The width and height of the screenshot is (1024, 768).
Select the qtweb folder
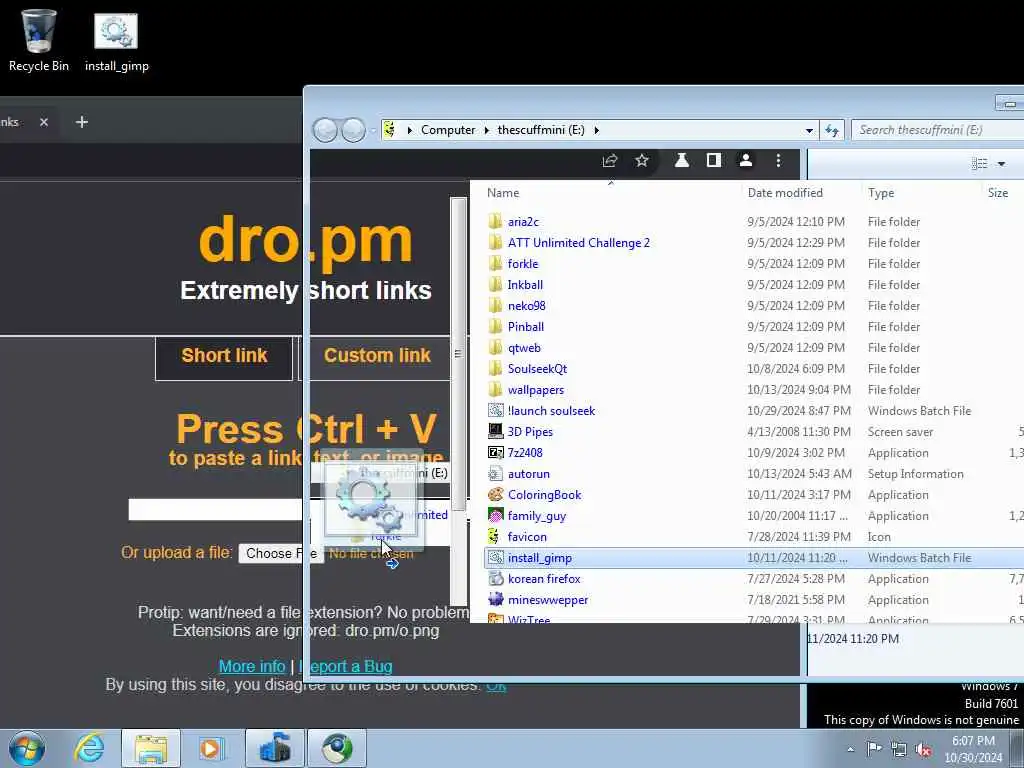tap(524, 347)
